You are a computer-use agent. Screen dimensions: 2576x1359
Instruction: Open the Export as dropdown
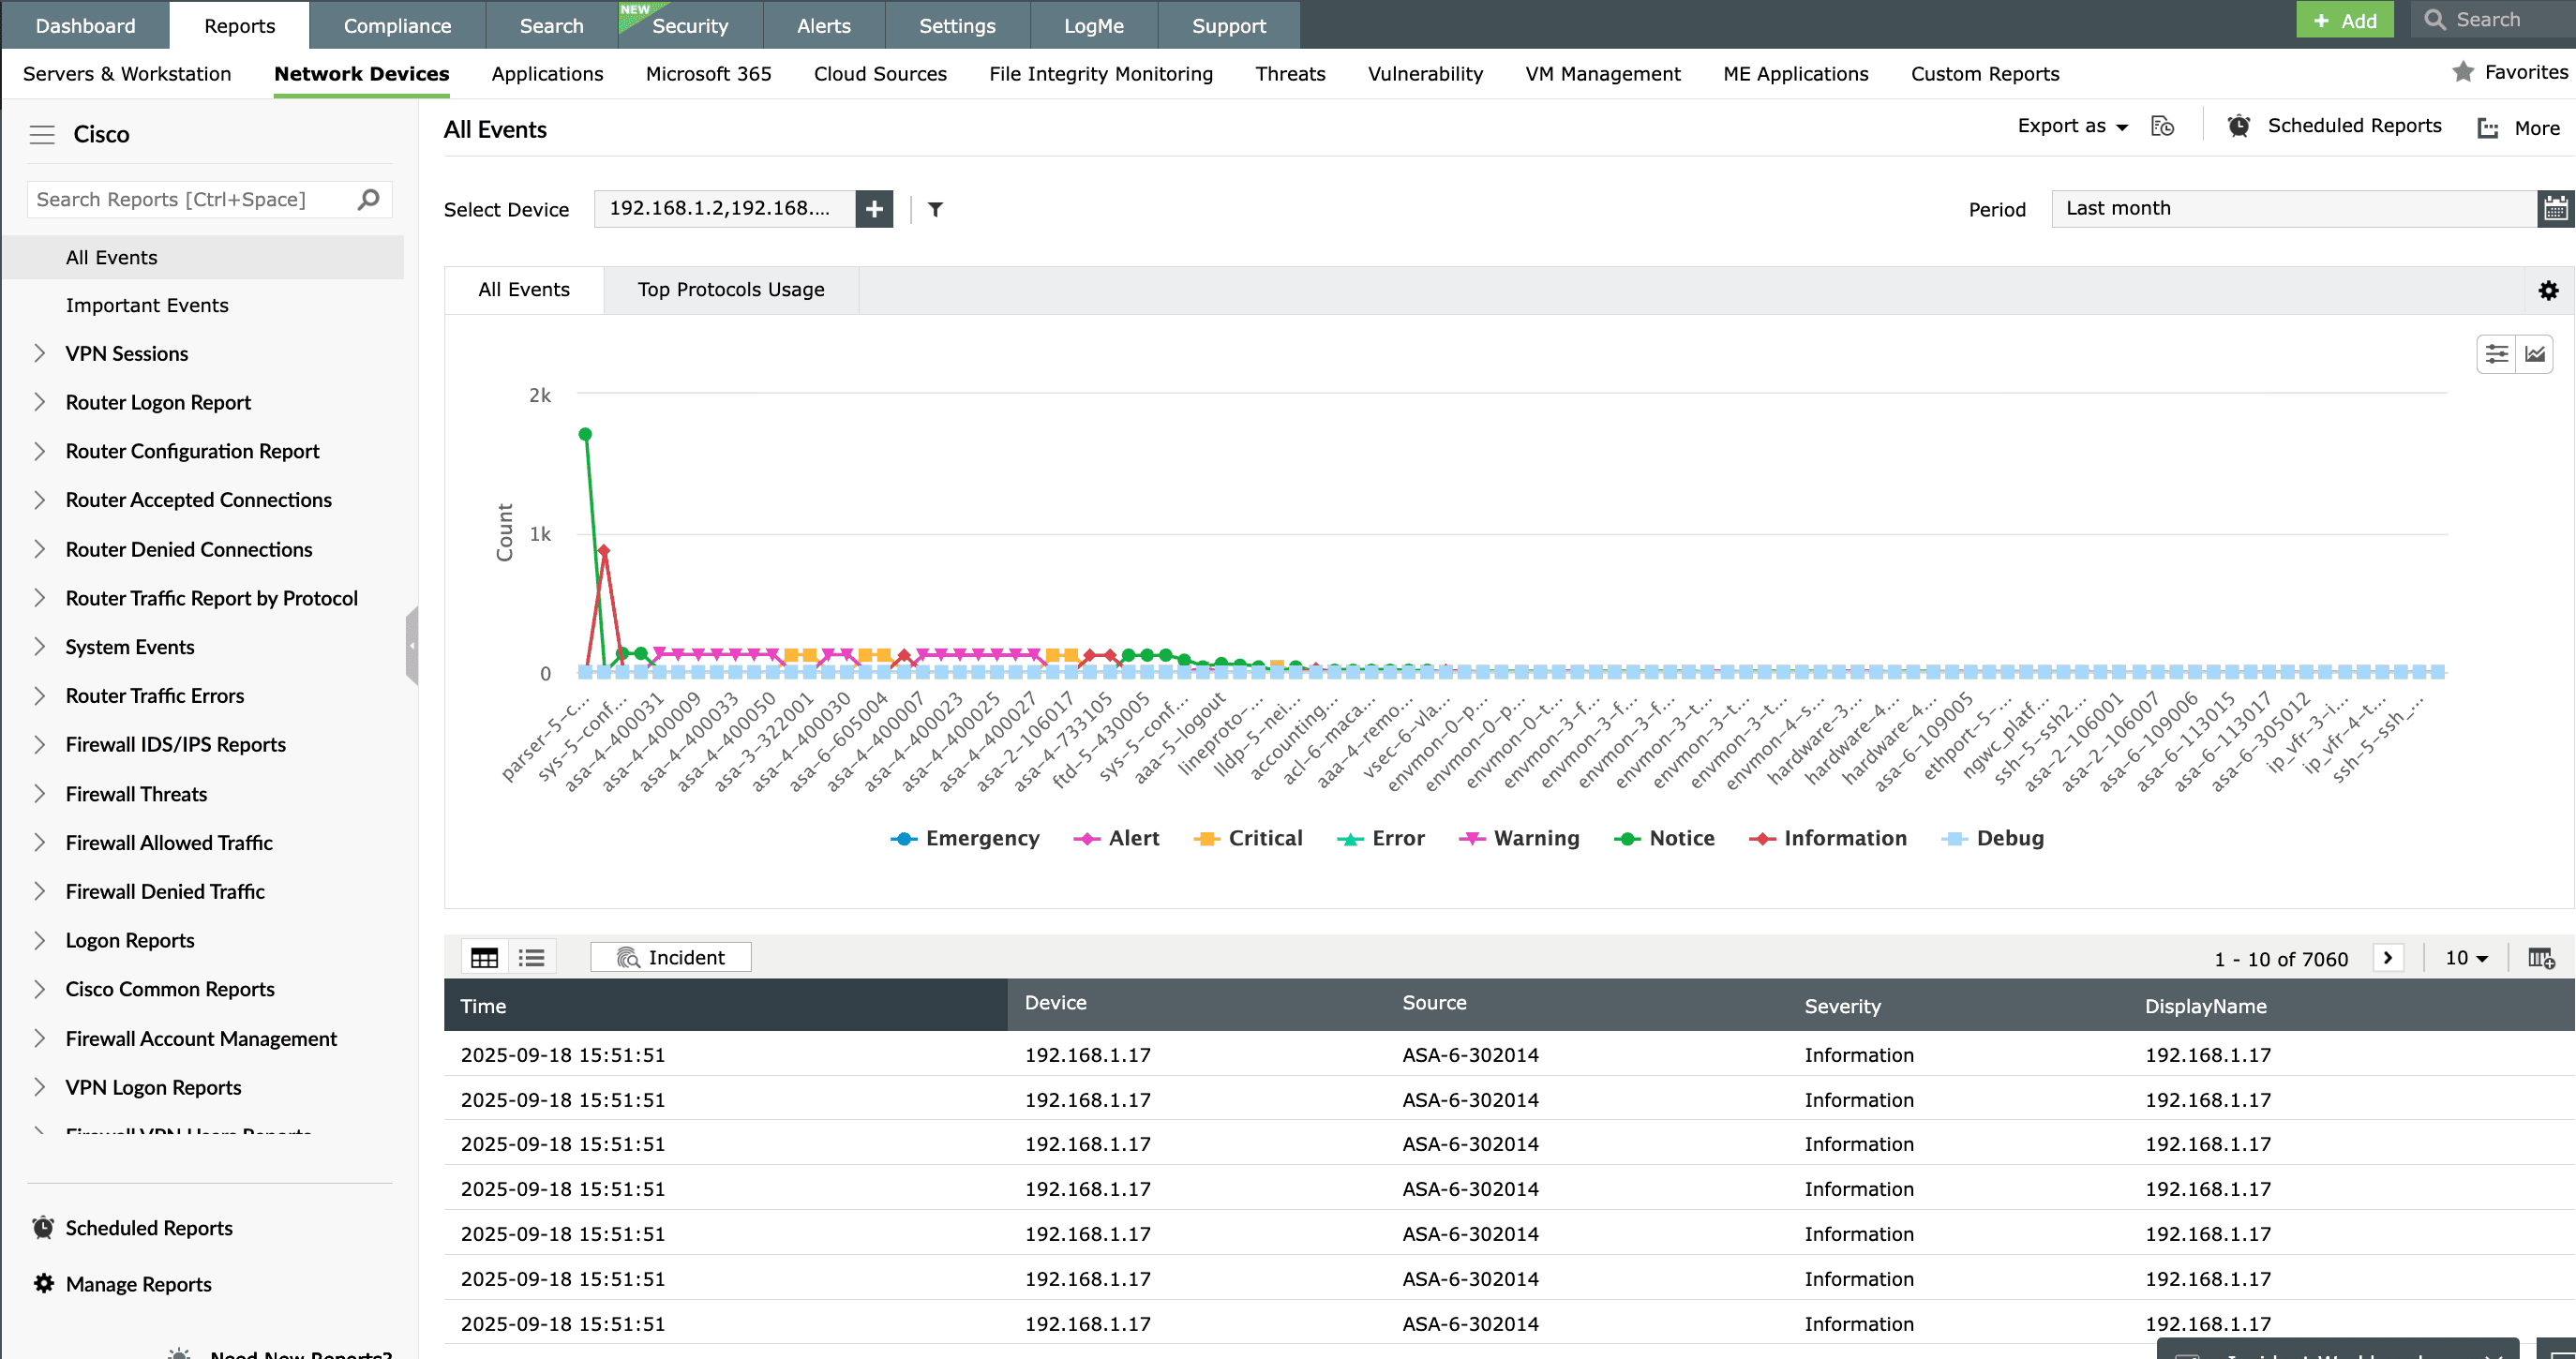[x=2072, y=126]
